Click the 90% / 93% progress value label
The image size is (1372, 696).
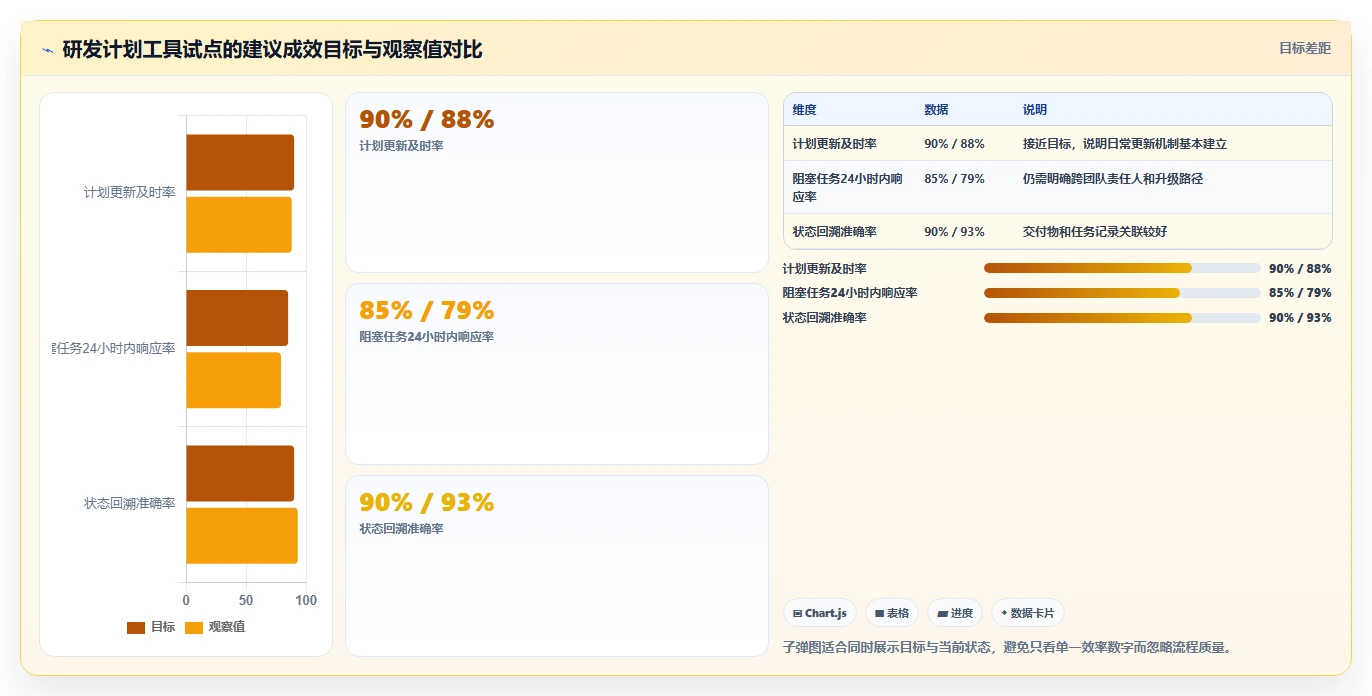(x=1300, y=318)
